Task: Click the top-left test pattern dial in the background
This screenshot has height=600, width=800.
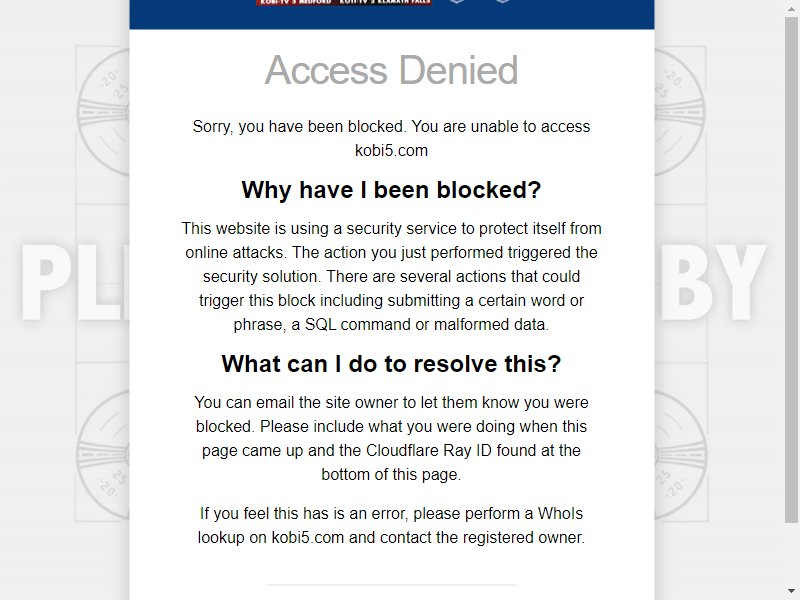Action: click(x=103, y=111)
